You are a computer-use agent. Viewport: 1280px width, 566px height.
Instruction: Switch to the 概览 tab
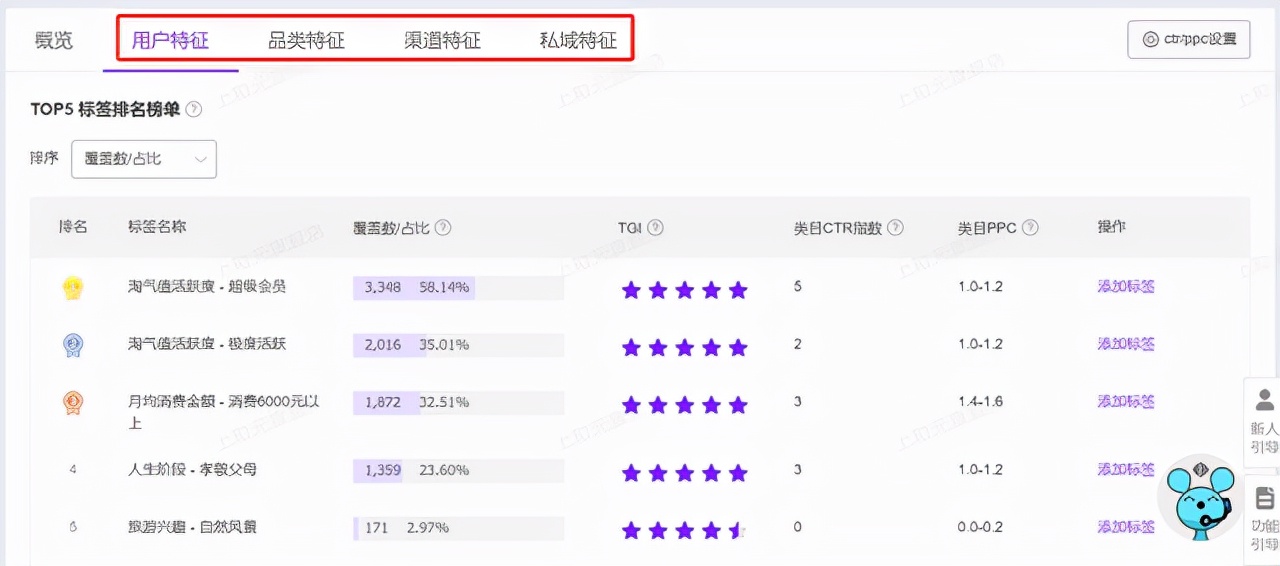tap(54, 41)
